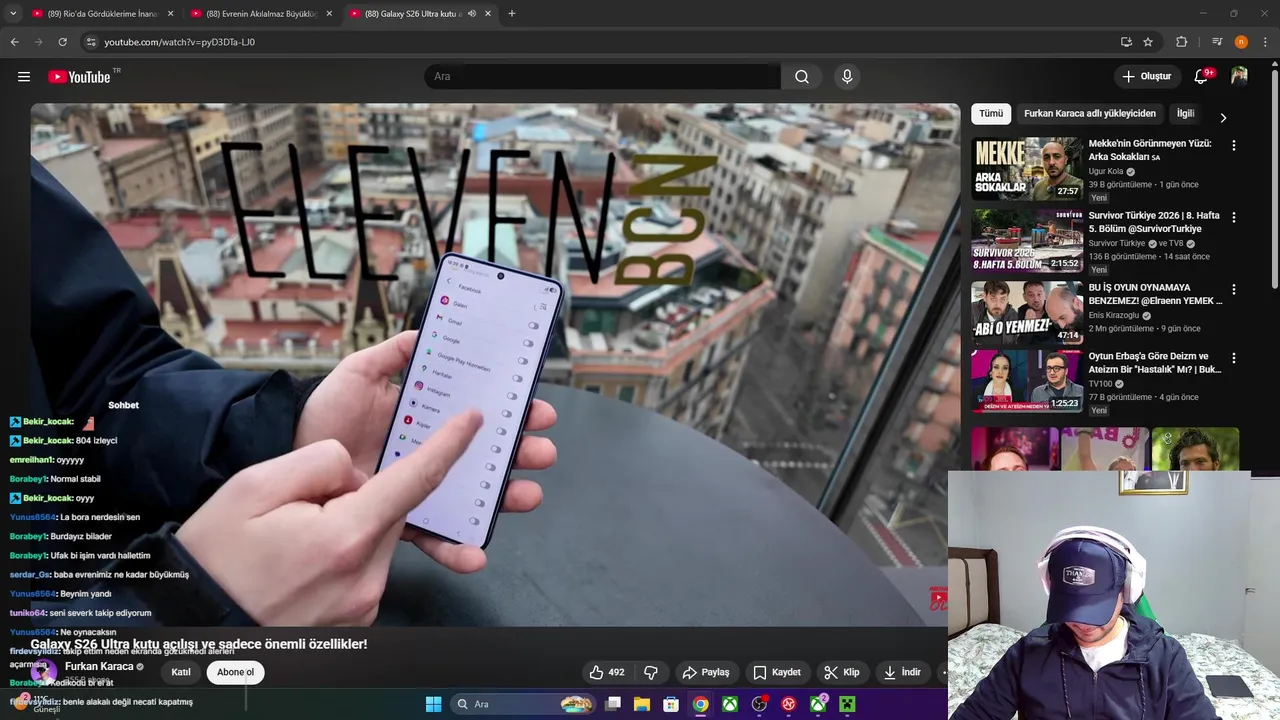Screen dimensions: 1280x720
Task: Switch to Rio'da Gördüklerime tab
Action: click(102, 14)
